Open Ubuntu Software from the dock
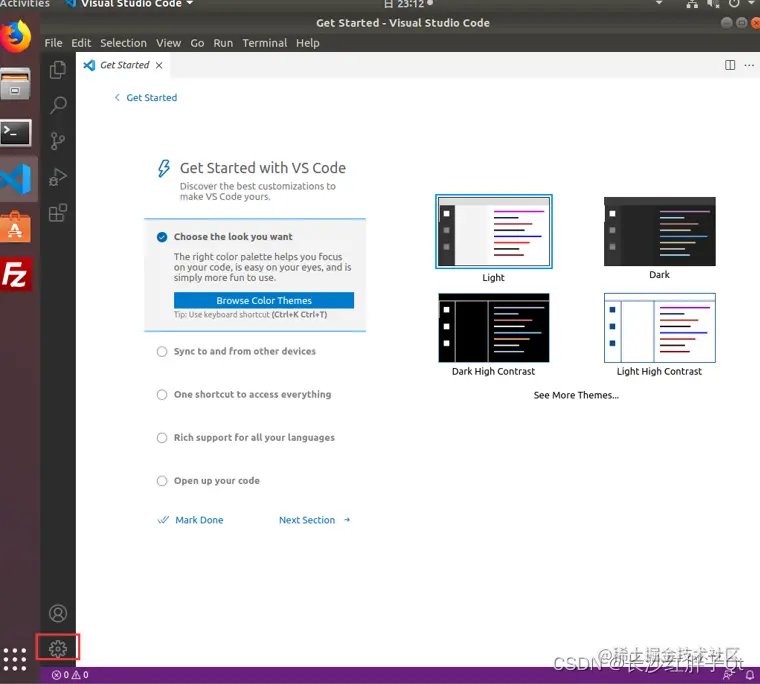The height and width of the screenshot is (684, 760). point(16,226)
